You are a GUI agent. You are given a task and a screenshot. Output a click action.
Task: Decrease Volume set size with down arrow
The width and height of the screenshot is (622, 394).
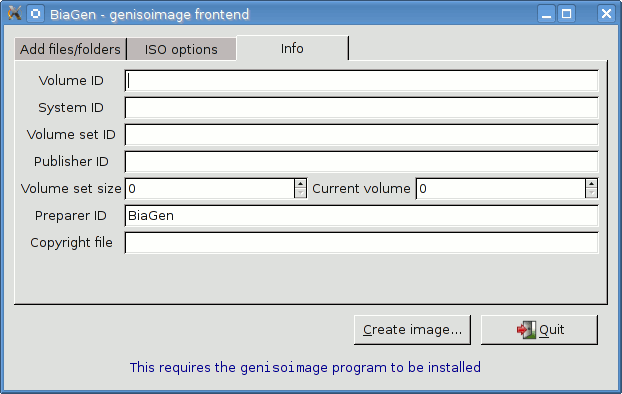[x=301, y=194]
